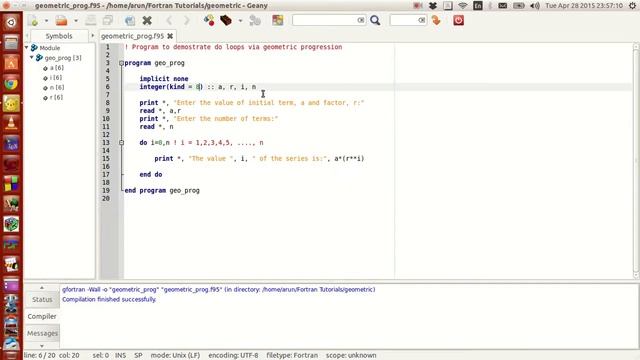
Task: Click the magnifier Find icon
Action: tap(375, 20)
